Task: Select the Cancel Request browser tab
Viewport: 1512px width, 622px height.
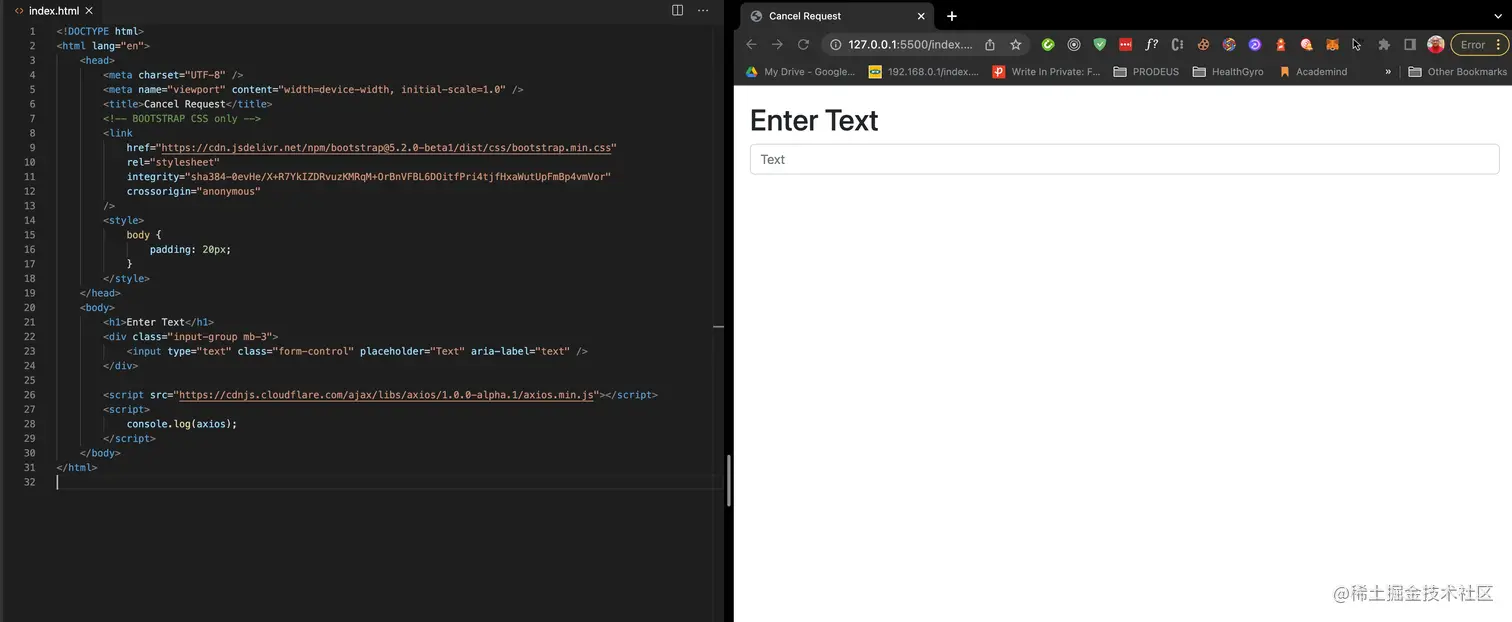Action: coord(837,16)
